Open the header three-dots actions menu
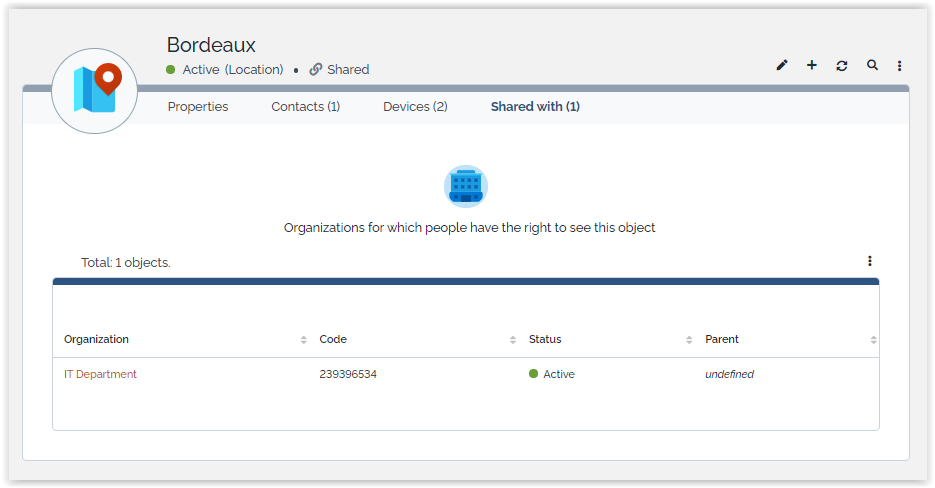This screenshot has width=935, height=488. 900,66
